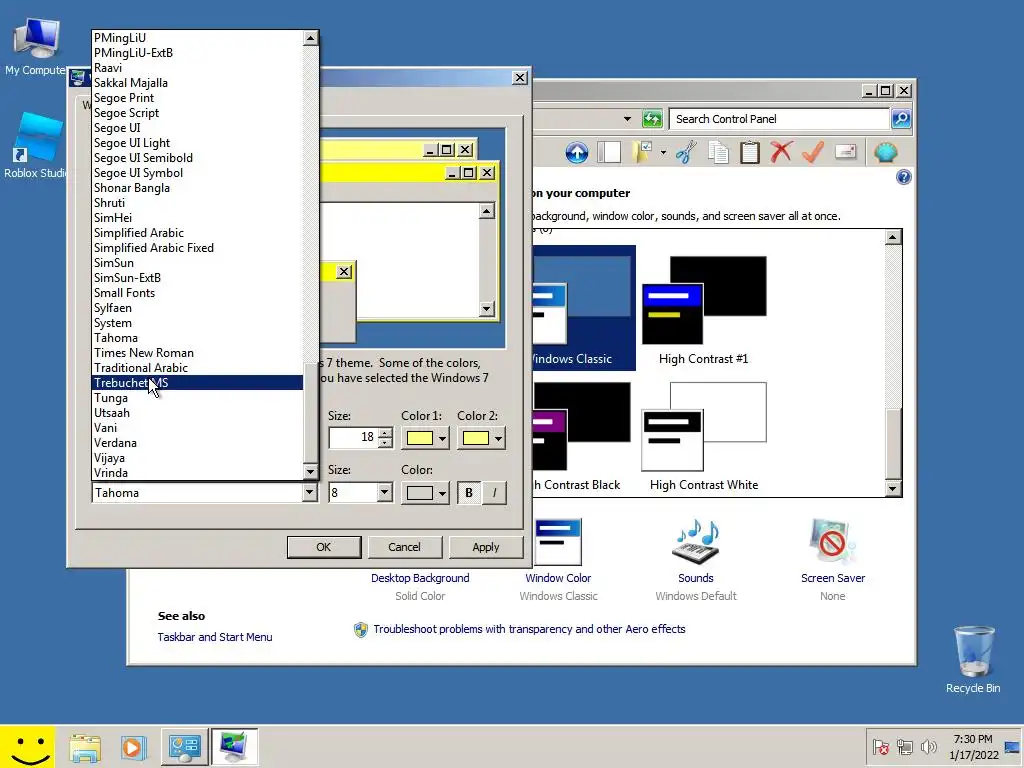This screenshot has width=1024, height=768.
Task: Click the shell icon in toolbar
Action: pos(886,153)
